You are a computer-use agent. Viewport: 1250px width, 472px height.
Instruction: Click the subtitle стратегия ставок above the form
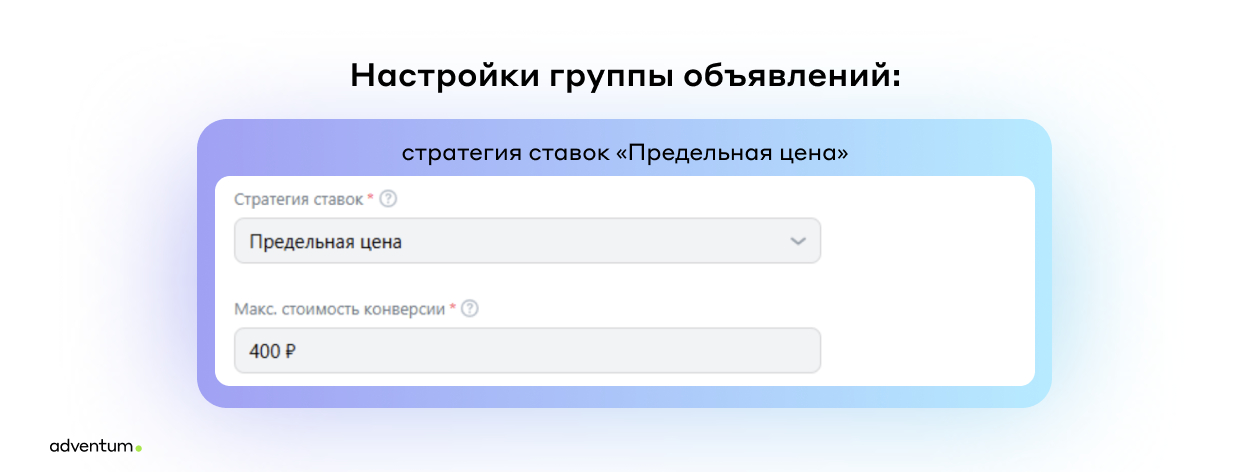point(502,154)
